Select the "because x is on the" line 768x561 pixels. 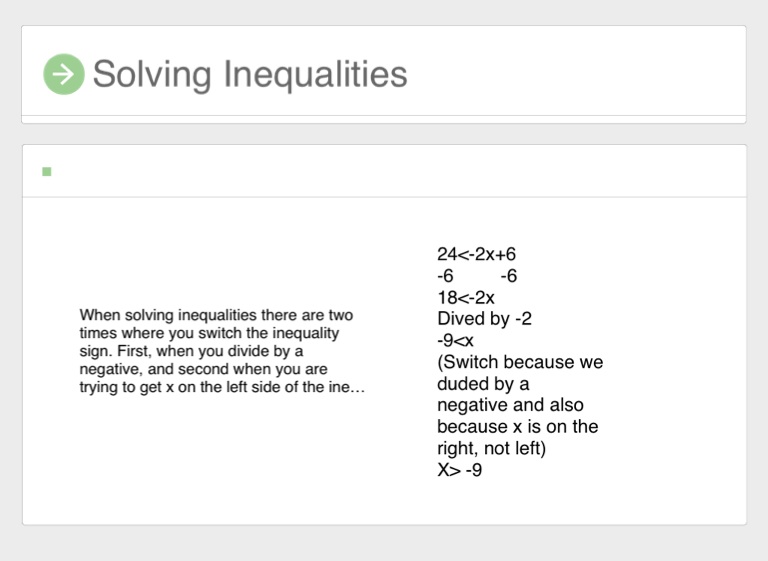coord(517,427)
